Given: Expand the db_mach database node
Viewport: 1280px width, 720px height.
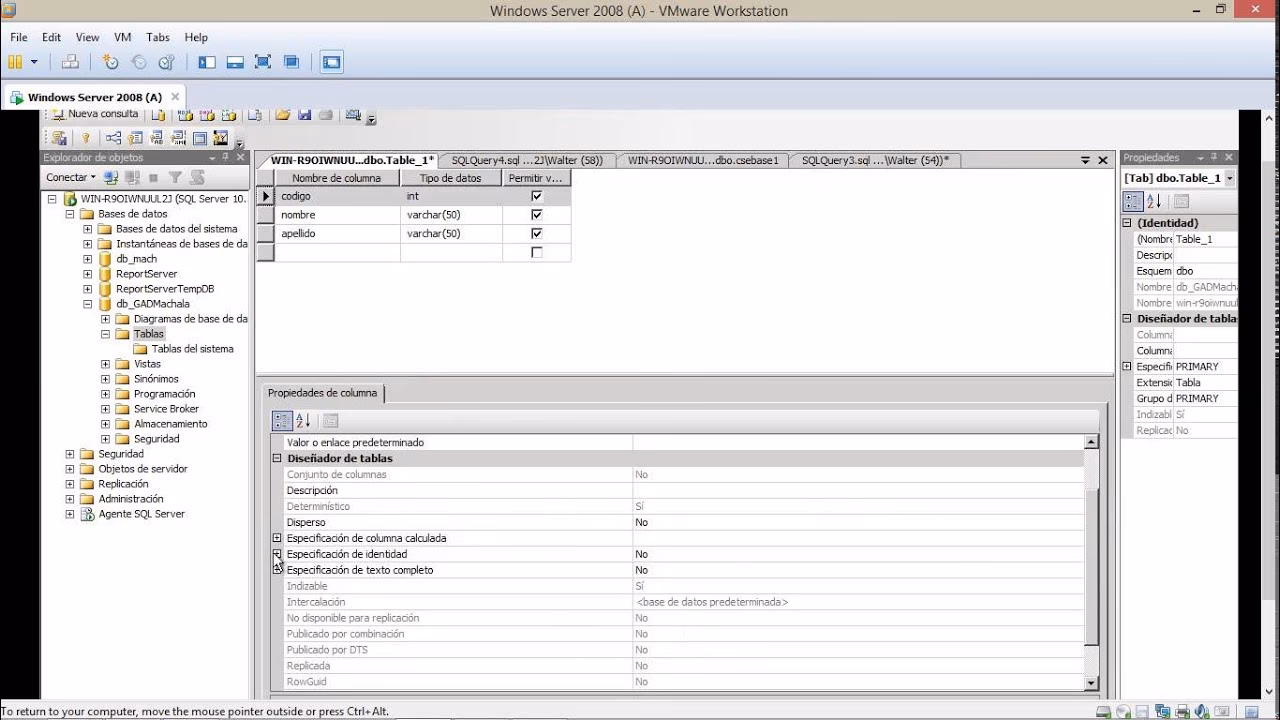Looking at the screenshot, I should tap(88, 259).
